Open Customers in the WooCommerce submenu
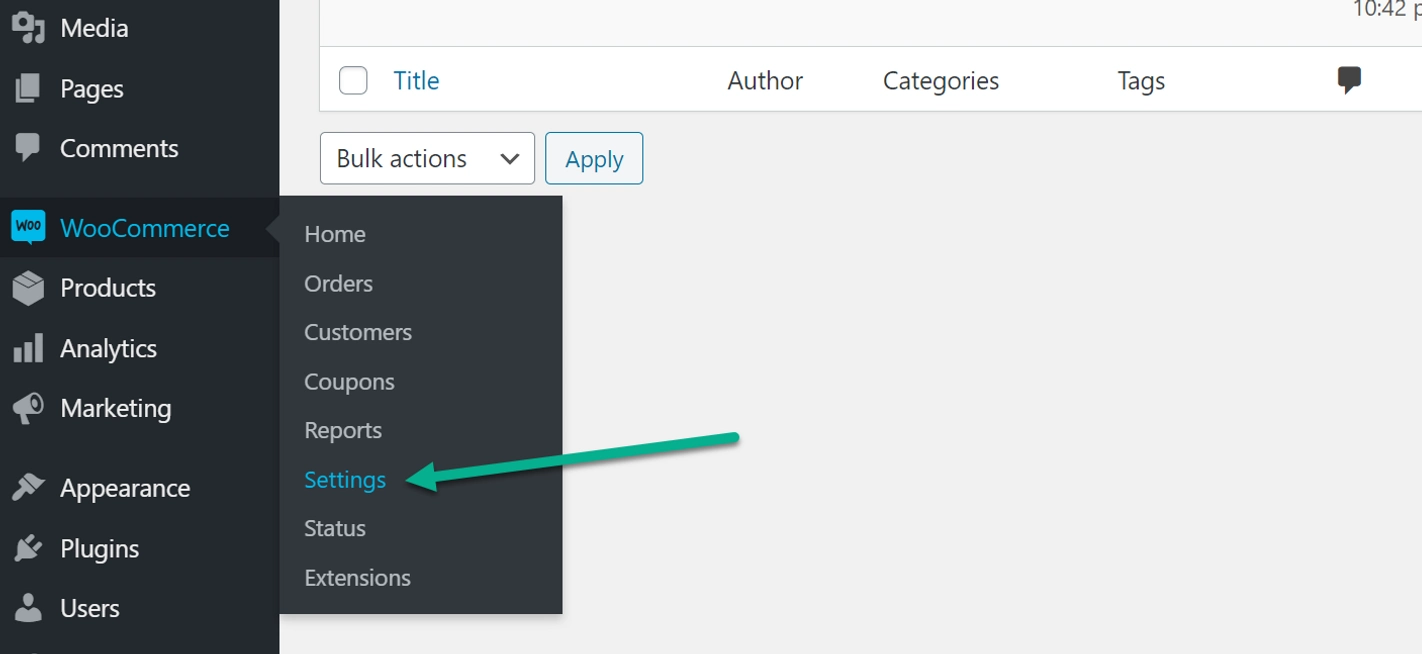The image size is (1422, 654). (x=358, y=332)
